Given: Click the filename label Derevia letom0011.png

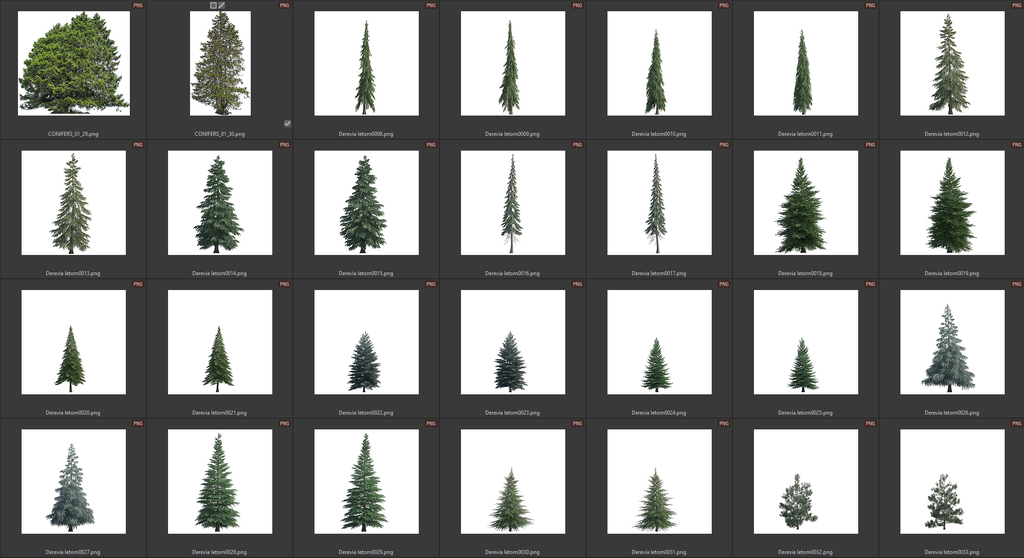Looking at the screenshot, I should 805,133.
